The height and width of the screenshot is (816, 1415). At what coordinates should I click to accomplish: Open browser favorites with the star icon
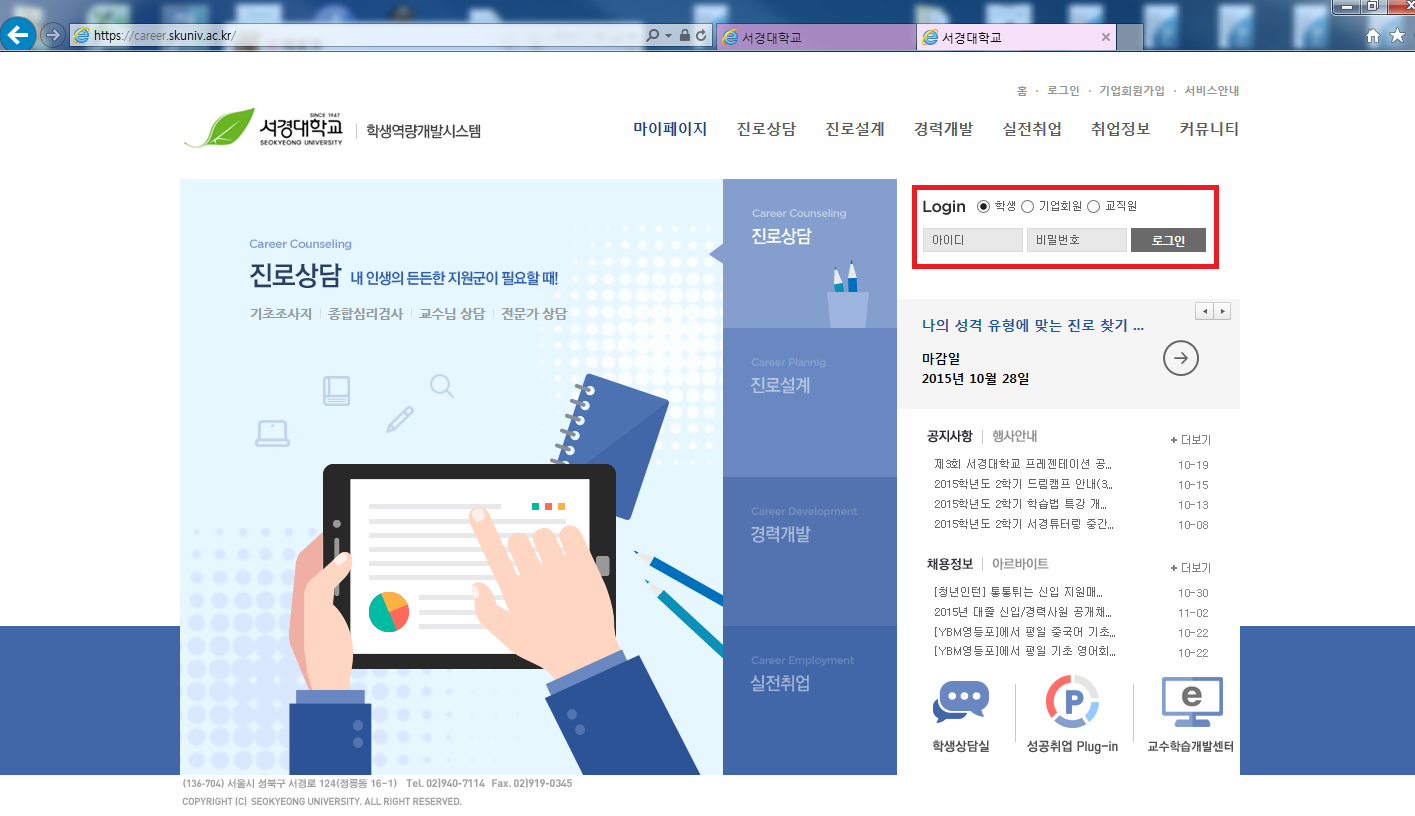pyautogui.click(x=1399, y=36)
